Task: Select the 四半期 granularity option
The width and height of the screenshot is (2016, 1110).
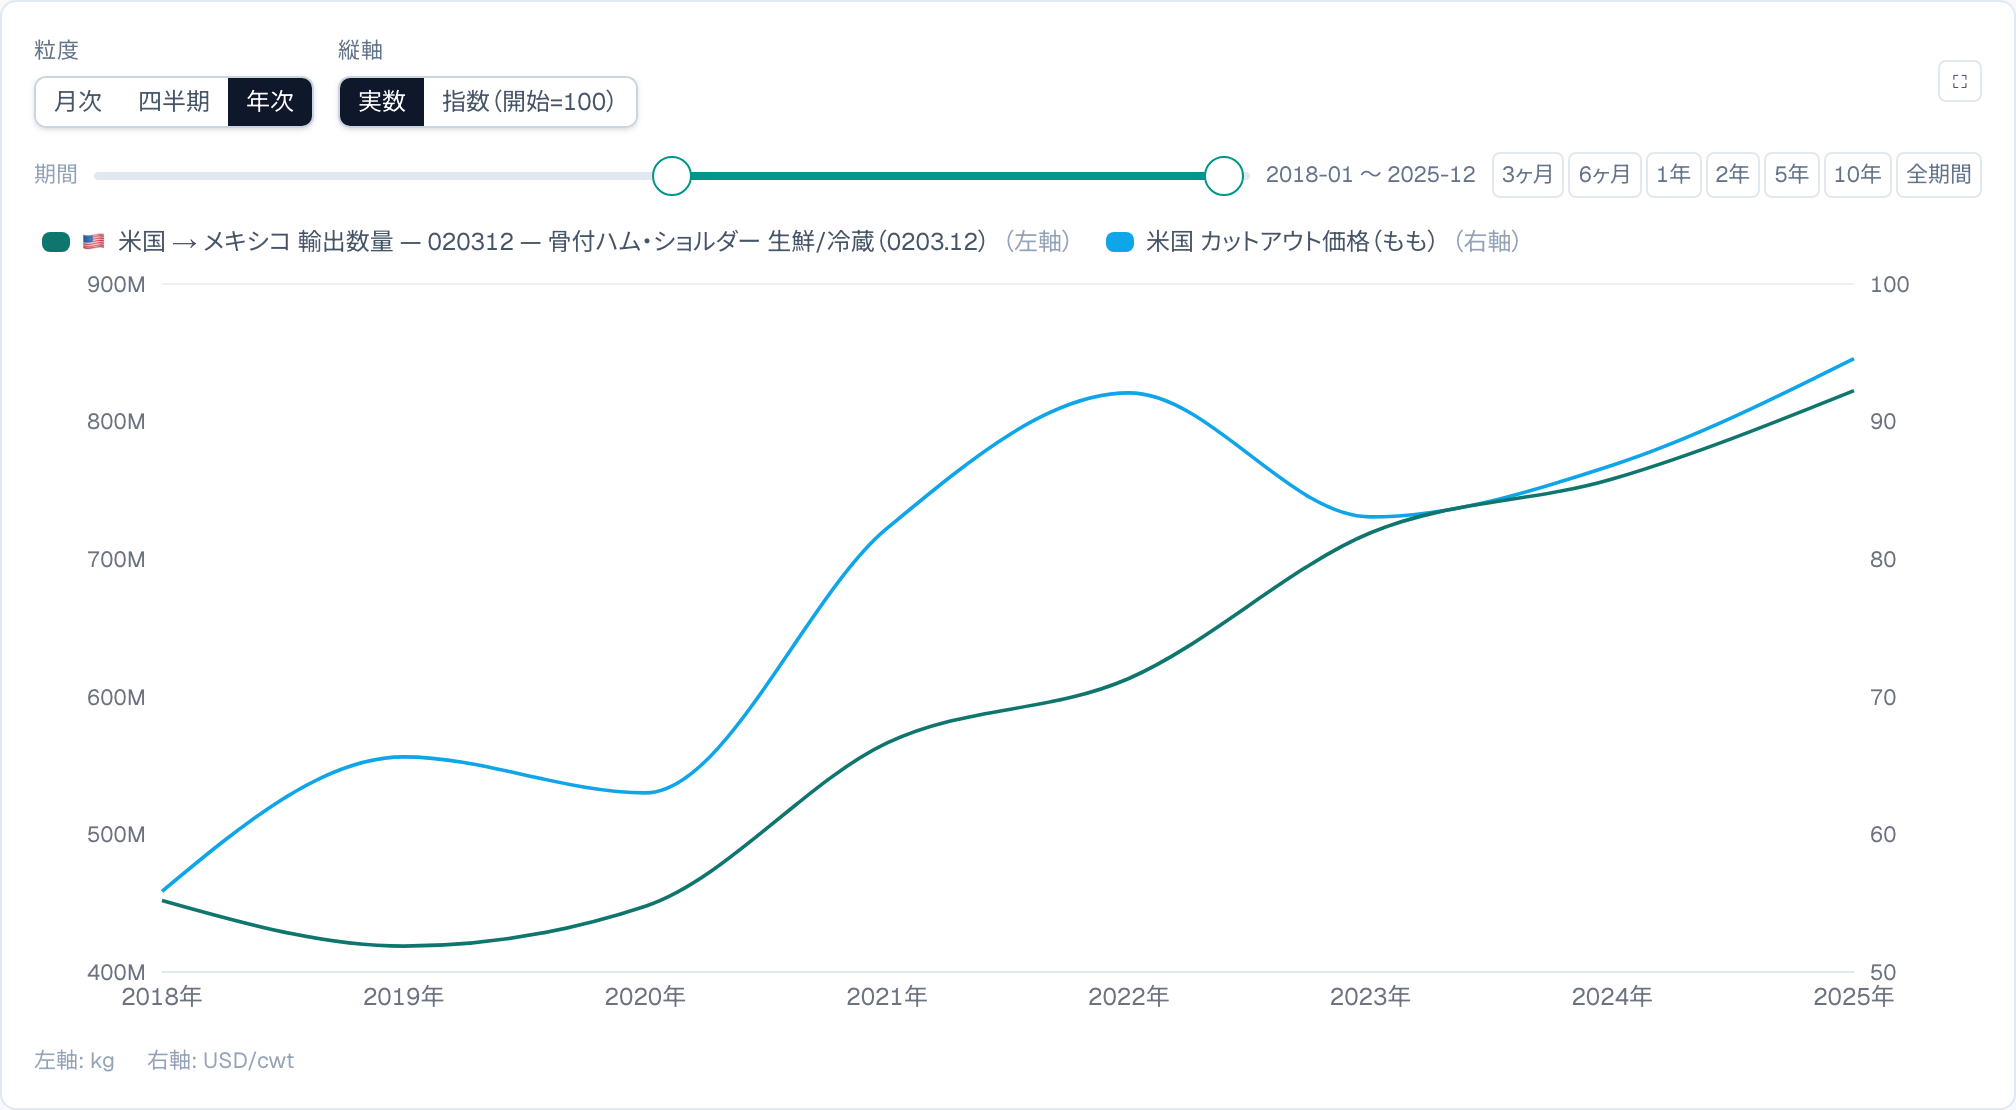Action: pos(174,102)
